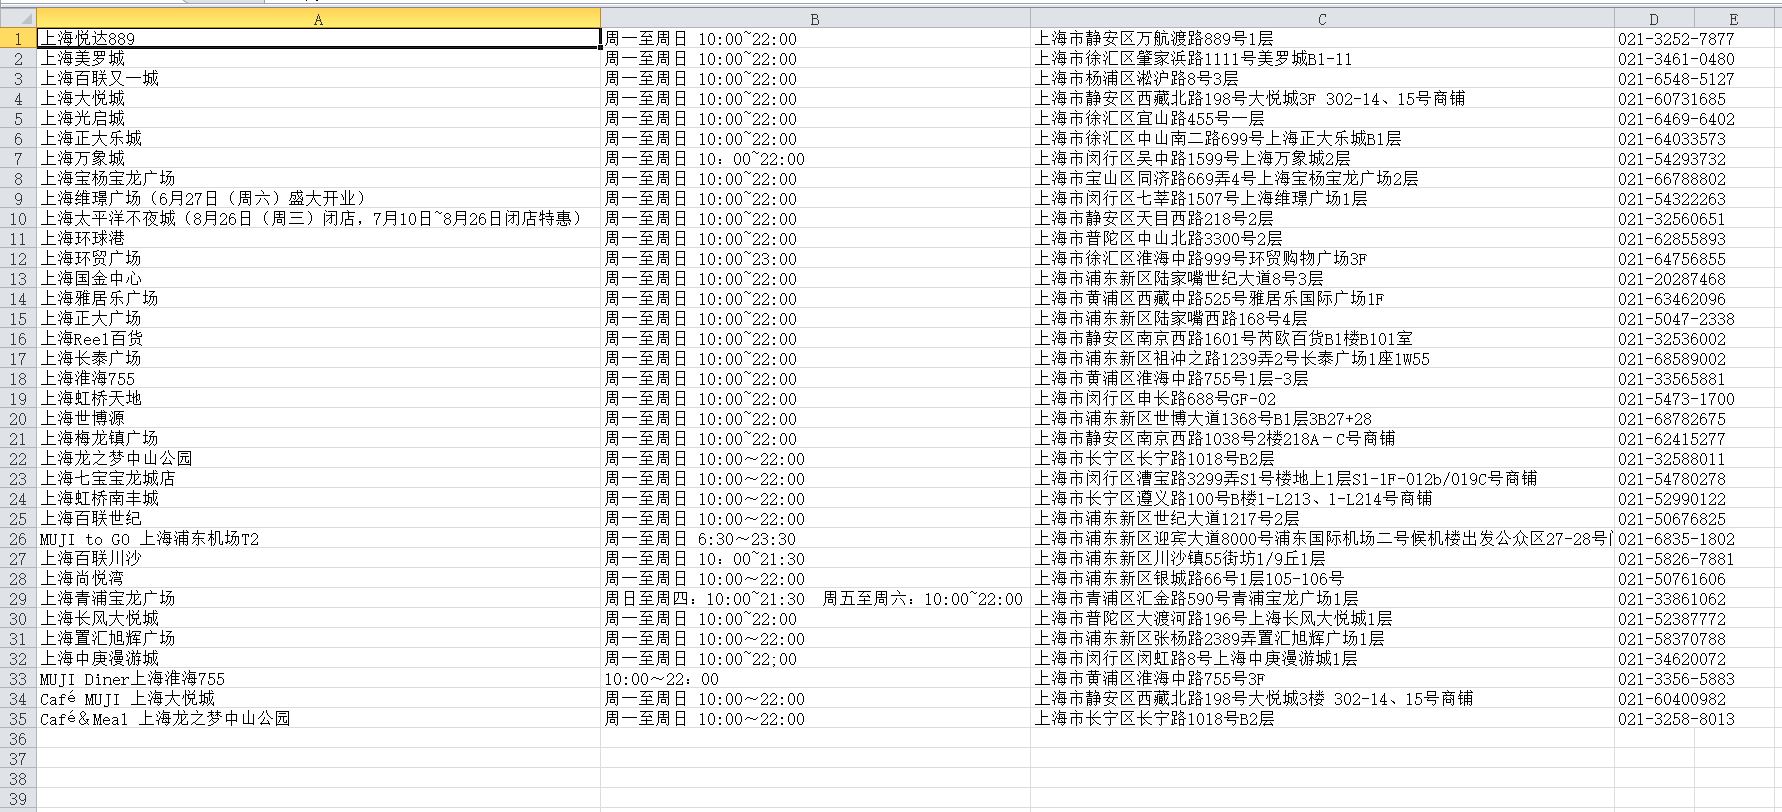
Task: Click cell 上海环贸广场
Action: tap(318, 259)
